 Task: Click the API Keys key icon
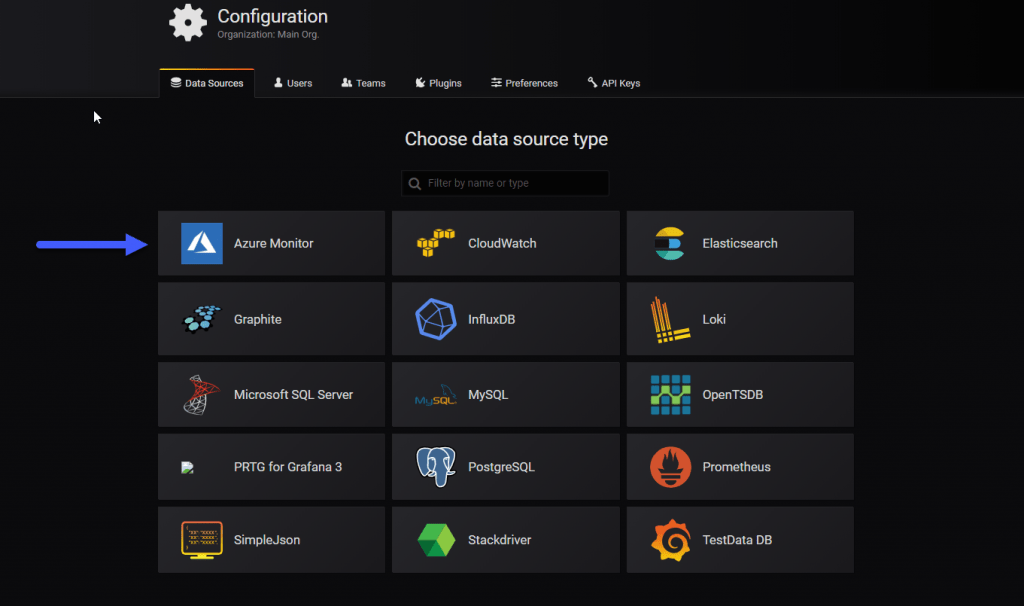point(592,82)
